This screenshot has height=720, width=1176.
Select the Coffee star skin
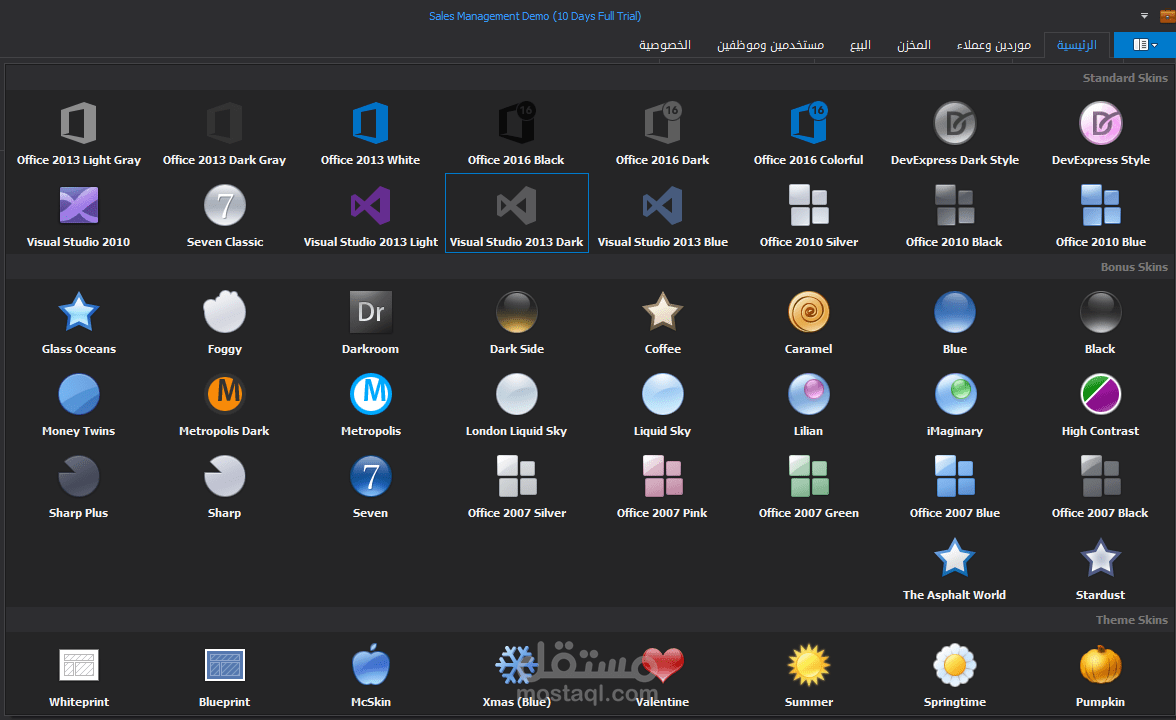click(x=662, y=322)
